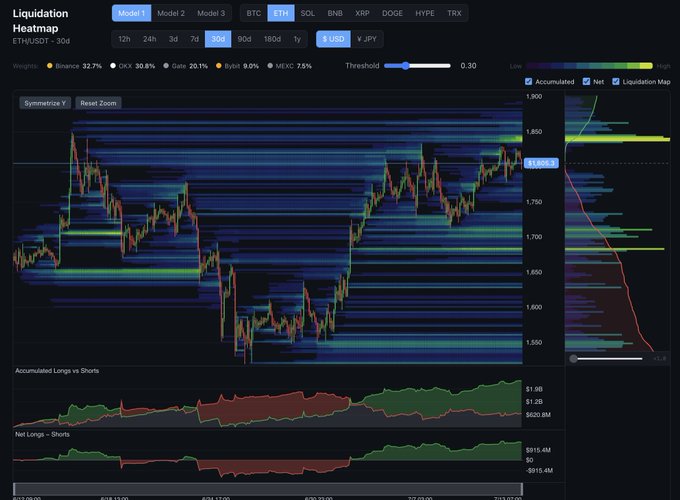
Task: Switch currency to ¥ JPY
Action: point(367,39)
